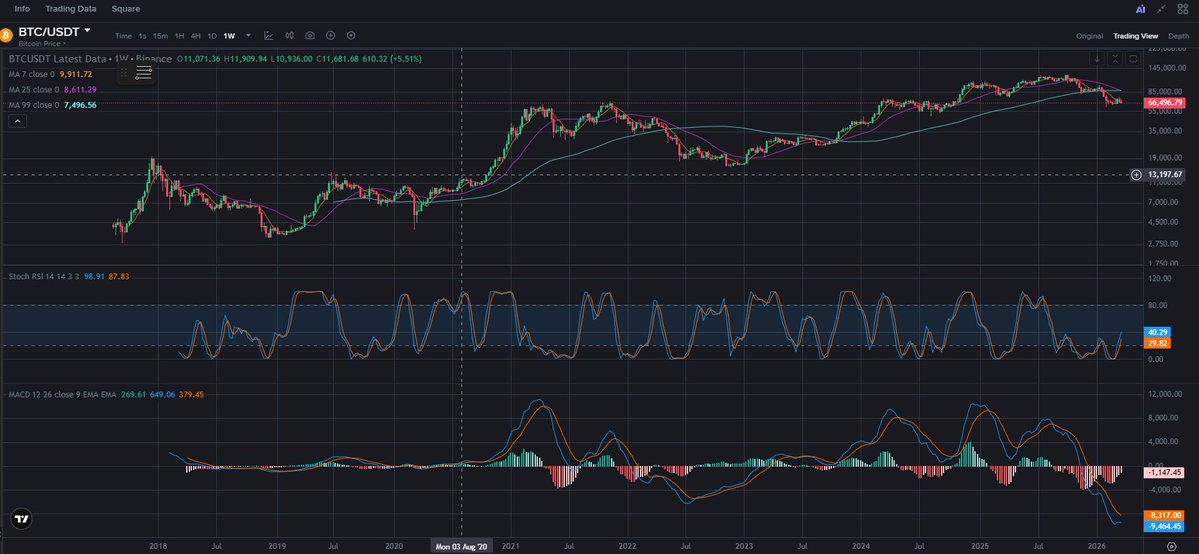Click the MA 25 value 8,611.29

pos(80,90)
